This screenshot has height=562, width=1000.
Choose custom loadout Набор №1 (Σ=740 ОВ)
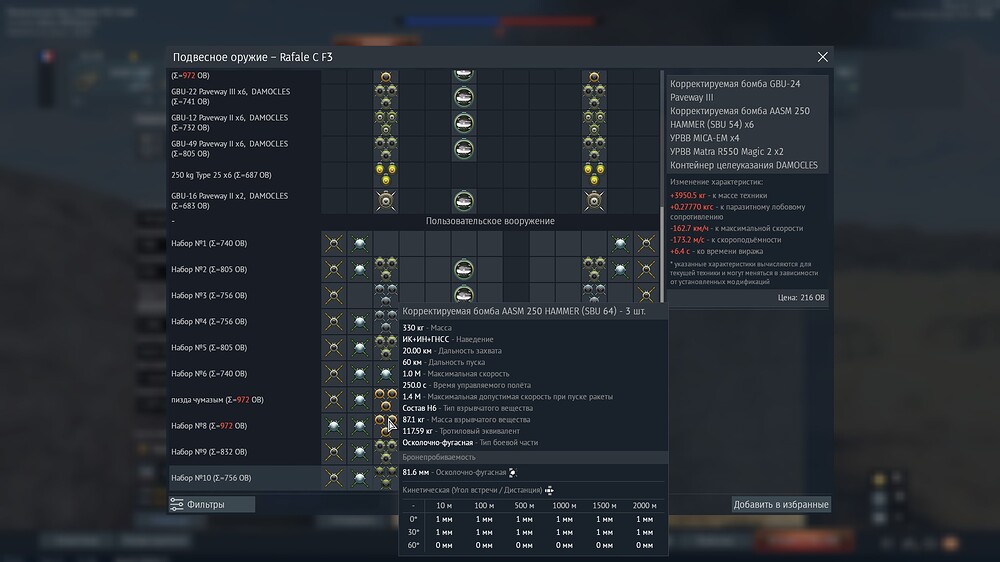(209, 243)
